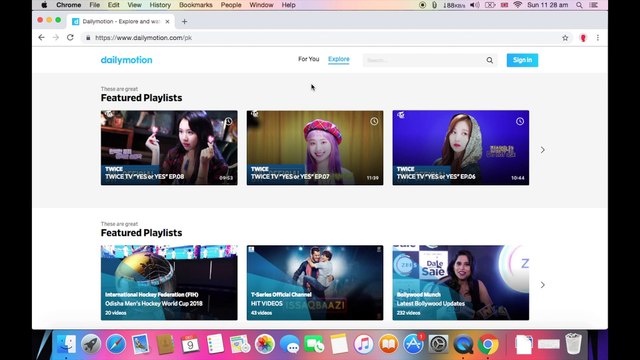
Task: Open App Store in the Dock
Action: click(x=413, y=344)
